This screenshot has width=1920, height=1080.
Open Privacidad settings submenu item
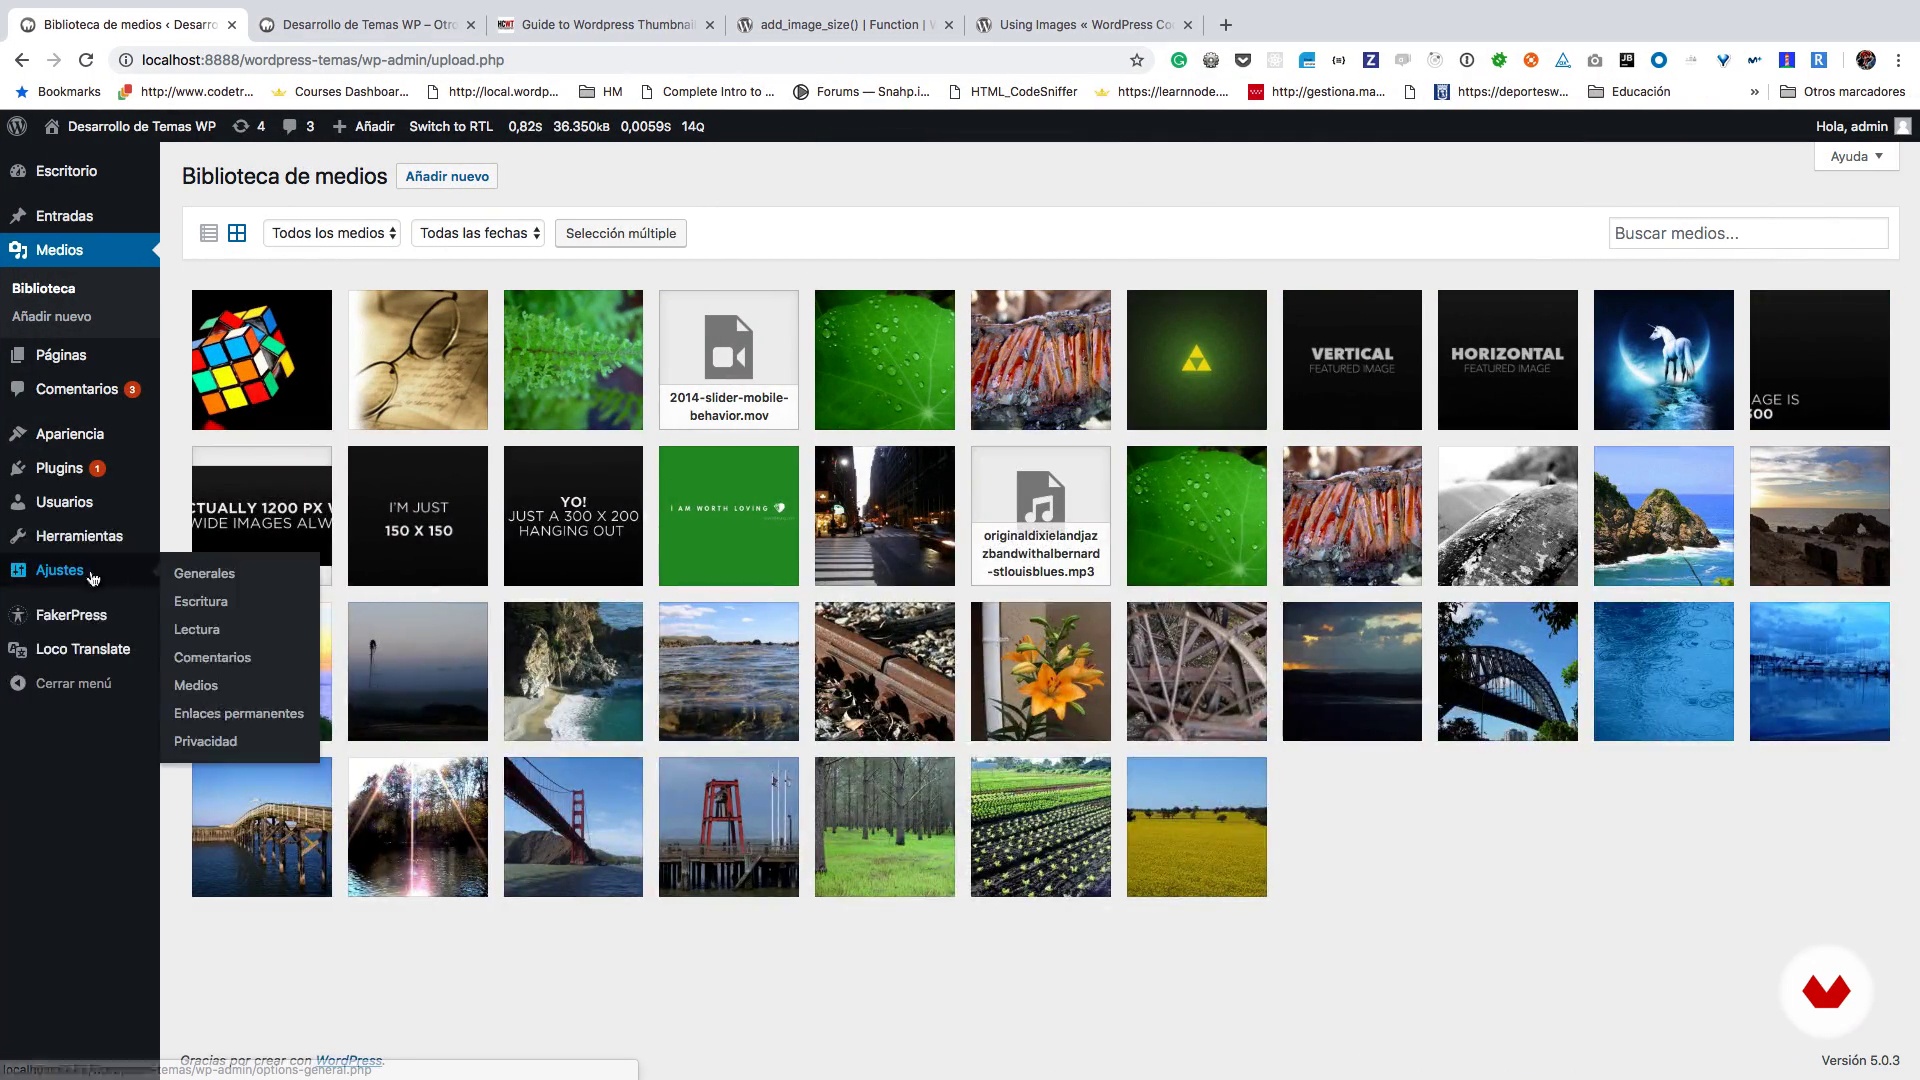pyautogui.click(x=206, y=741)
